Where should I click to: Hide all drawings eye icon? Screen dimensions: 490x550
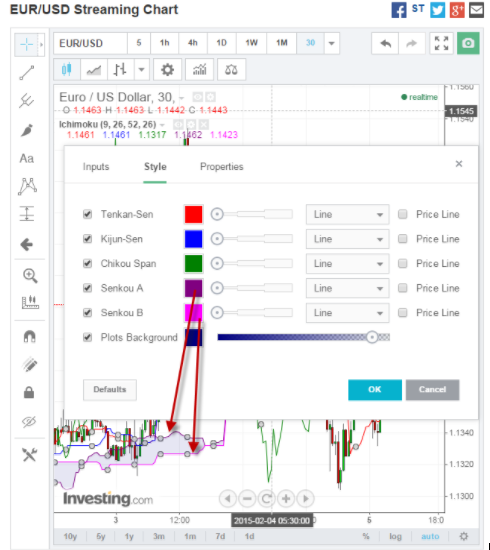[29, 421]
